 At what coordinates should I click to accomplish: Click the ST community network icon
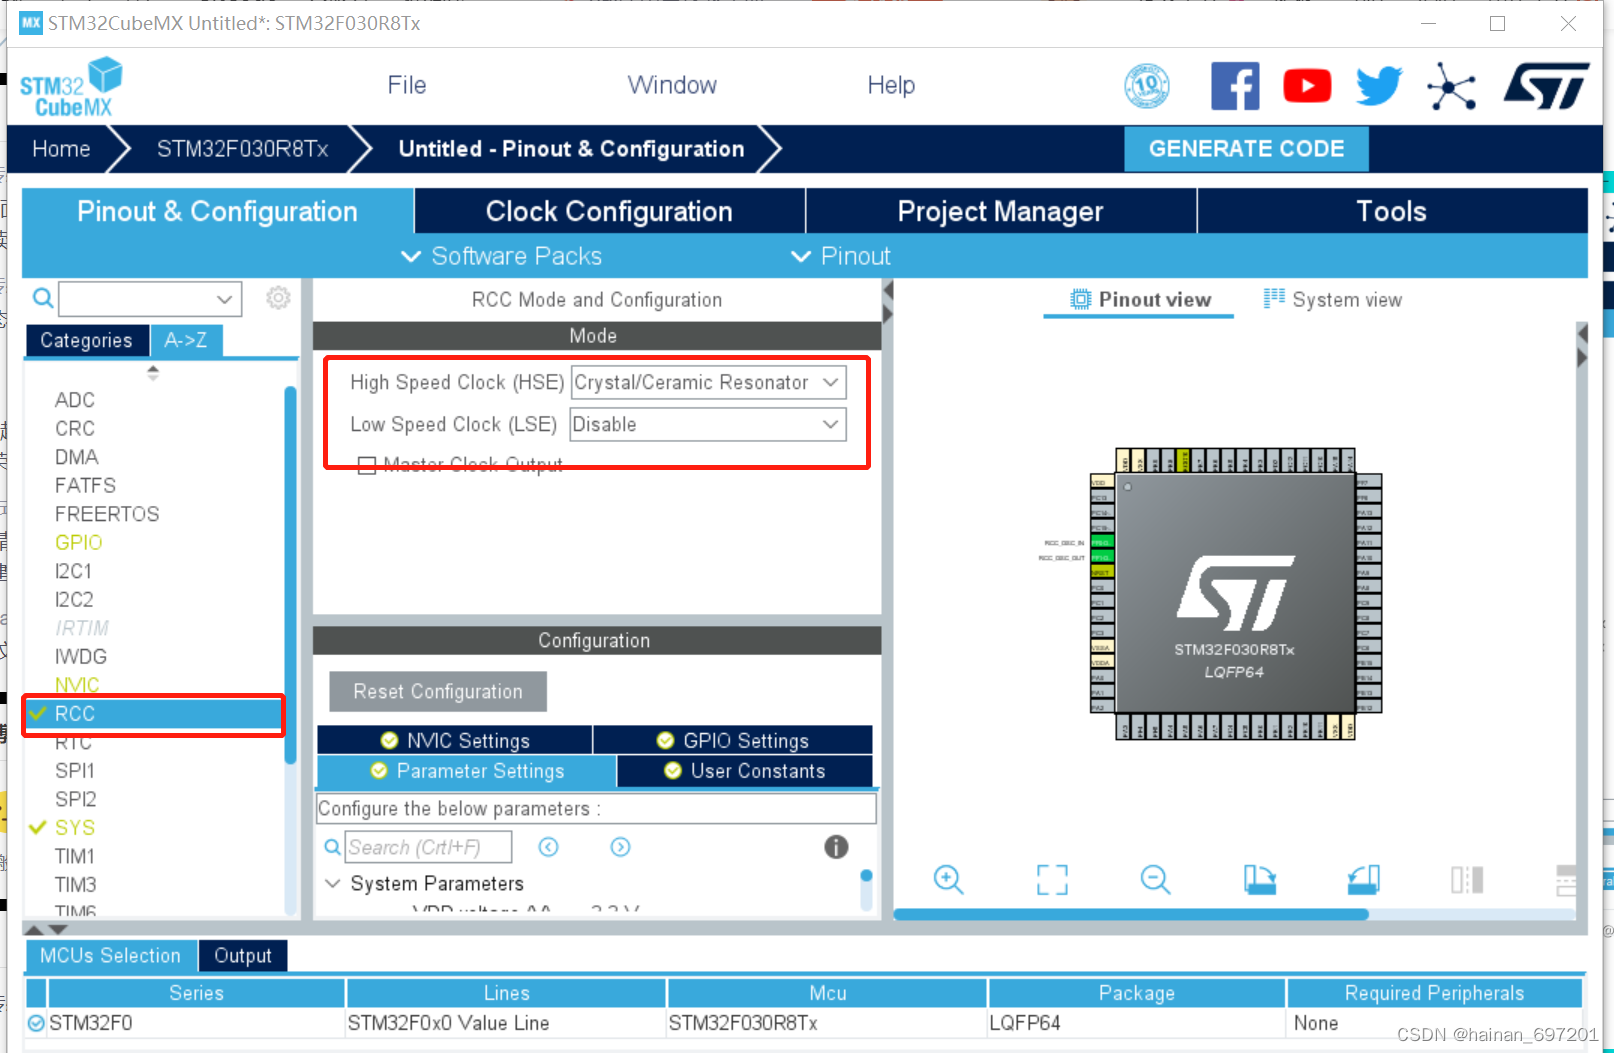(x=1451, y=86)
